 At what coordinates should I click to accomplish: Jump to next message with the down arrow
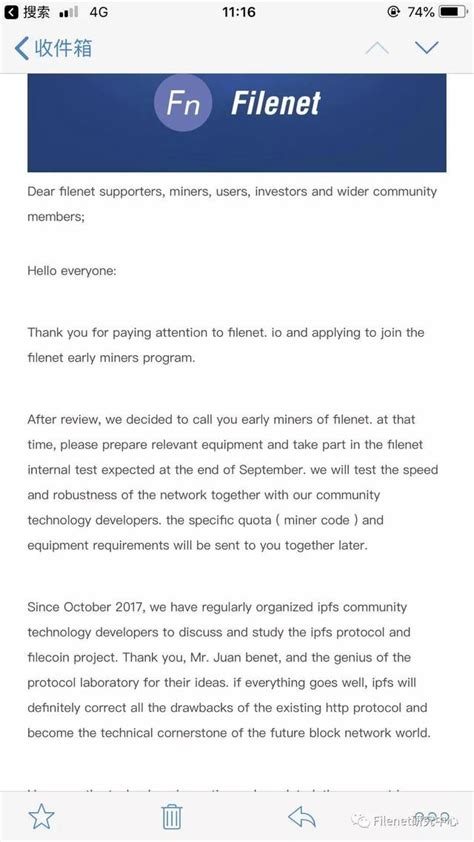(x=427, y=48)
